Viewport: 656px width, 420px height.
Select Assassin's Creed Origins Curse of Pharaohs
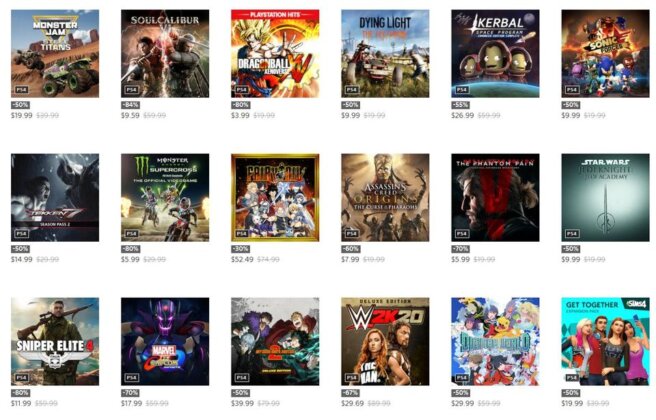[385, 197]
